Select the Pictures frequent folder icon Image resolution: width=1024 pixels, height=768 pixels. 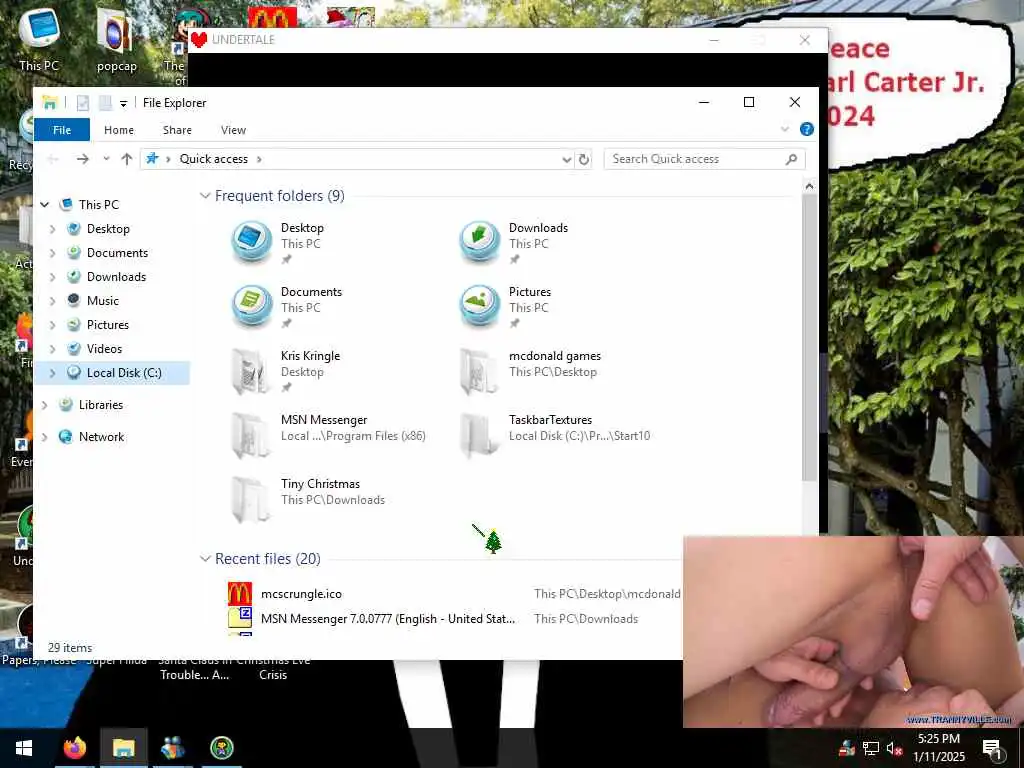click(480, 306)
